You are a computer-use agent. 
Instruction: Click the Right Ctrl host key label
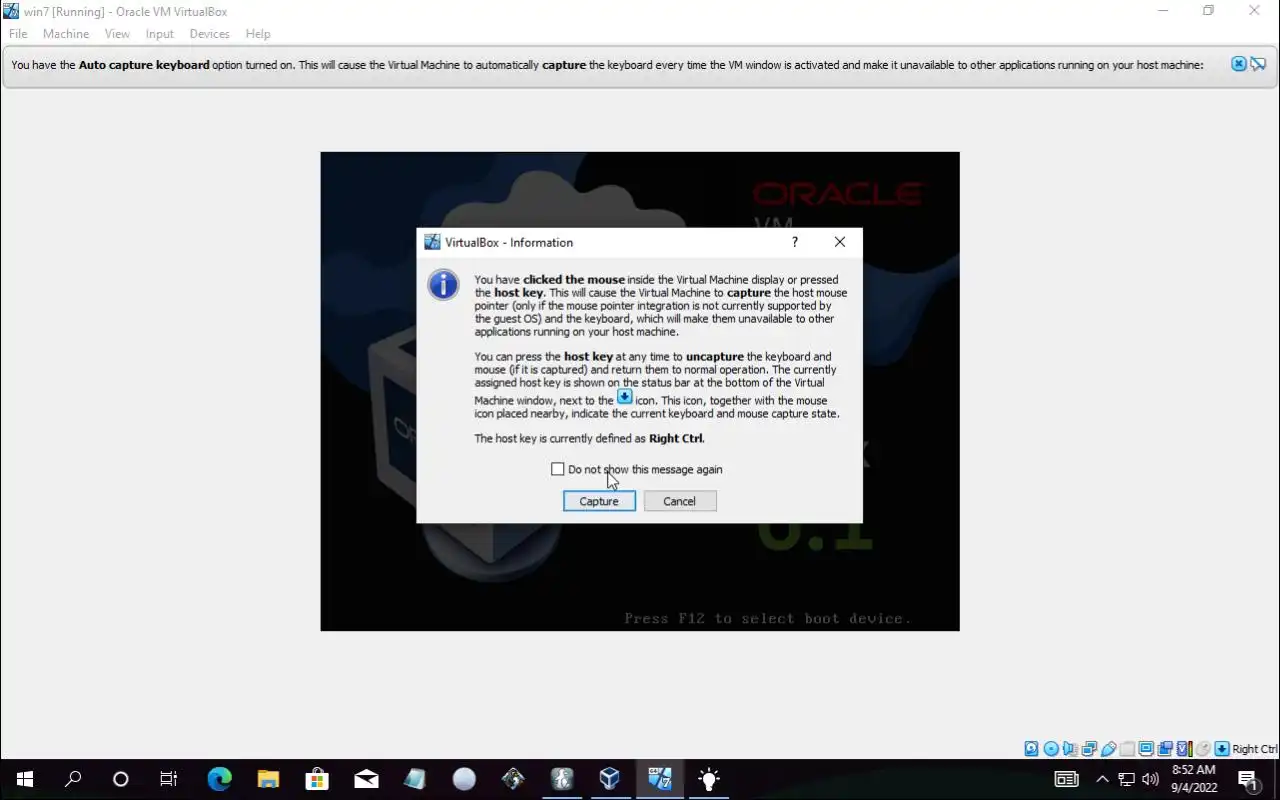(1255, 749)
